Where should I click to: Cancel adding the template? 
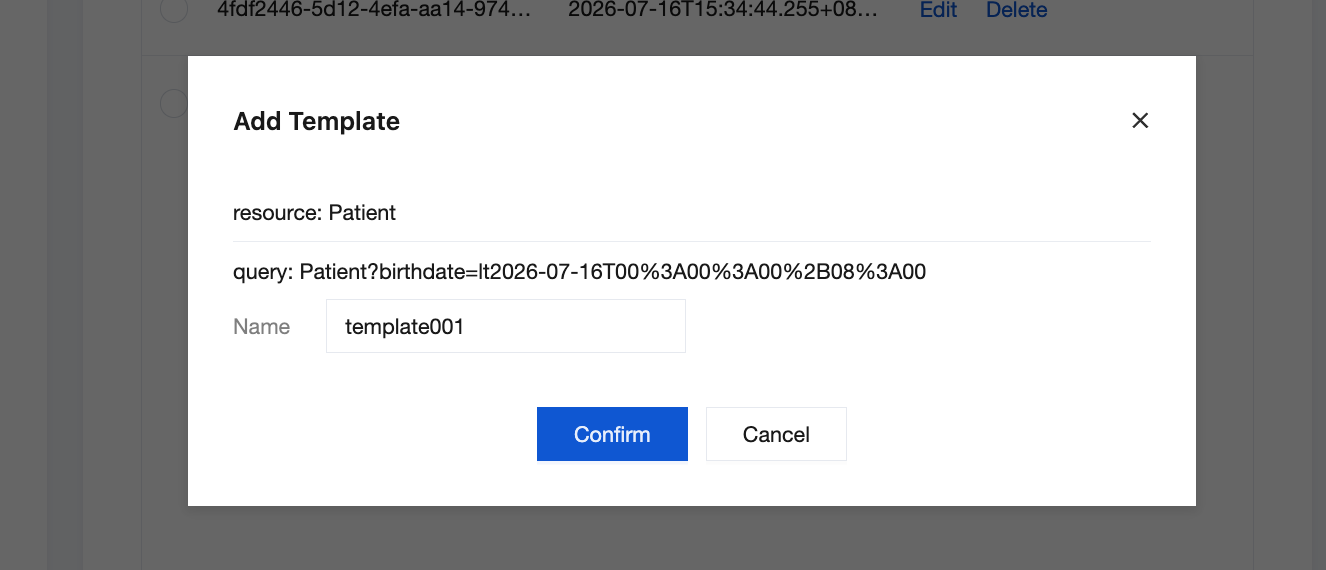click(x=776, y=434)
